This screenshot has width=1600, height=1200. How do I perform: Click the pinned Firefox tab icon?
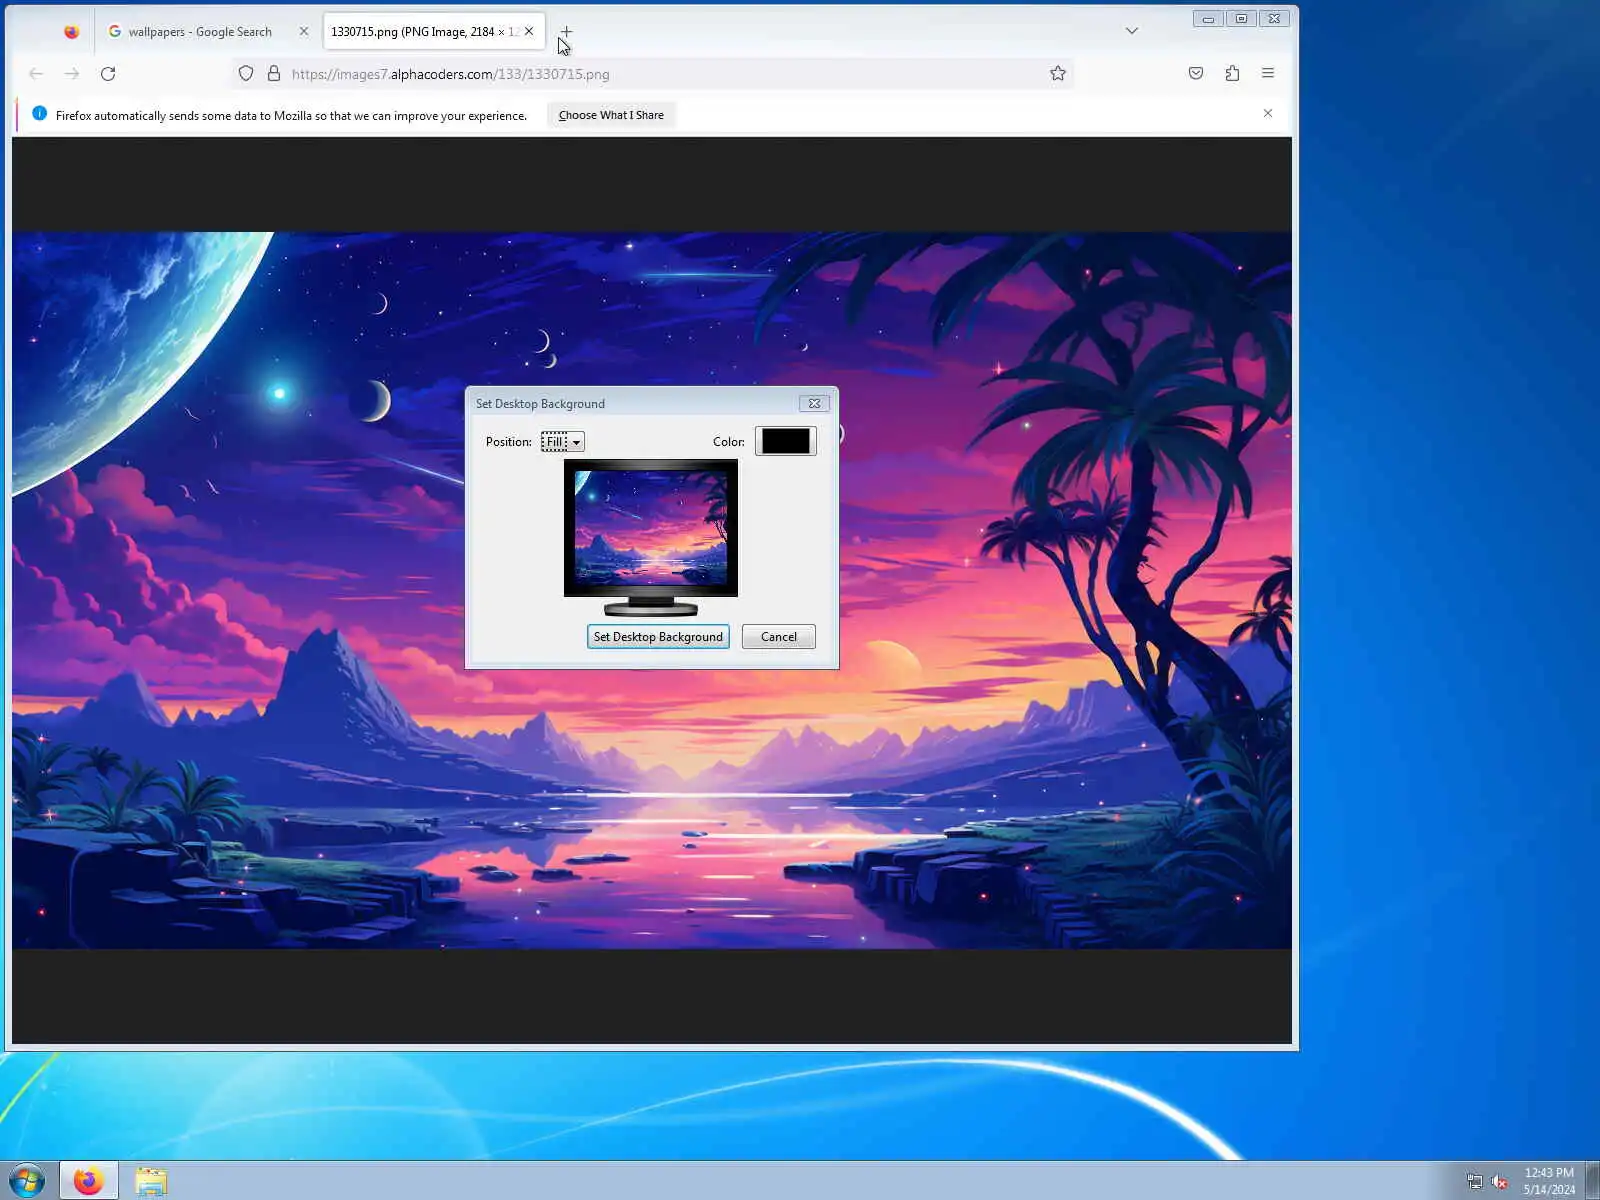point(71,32)
